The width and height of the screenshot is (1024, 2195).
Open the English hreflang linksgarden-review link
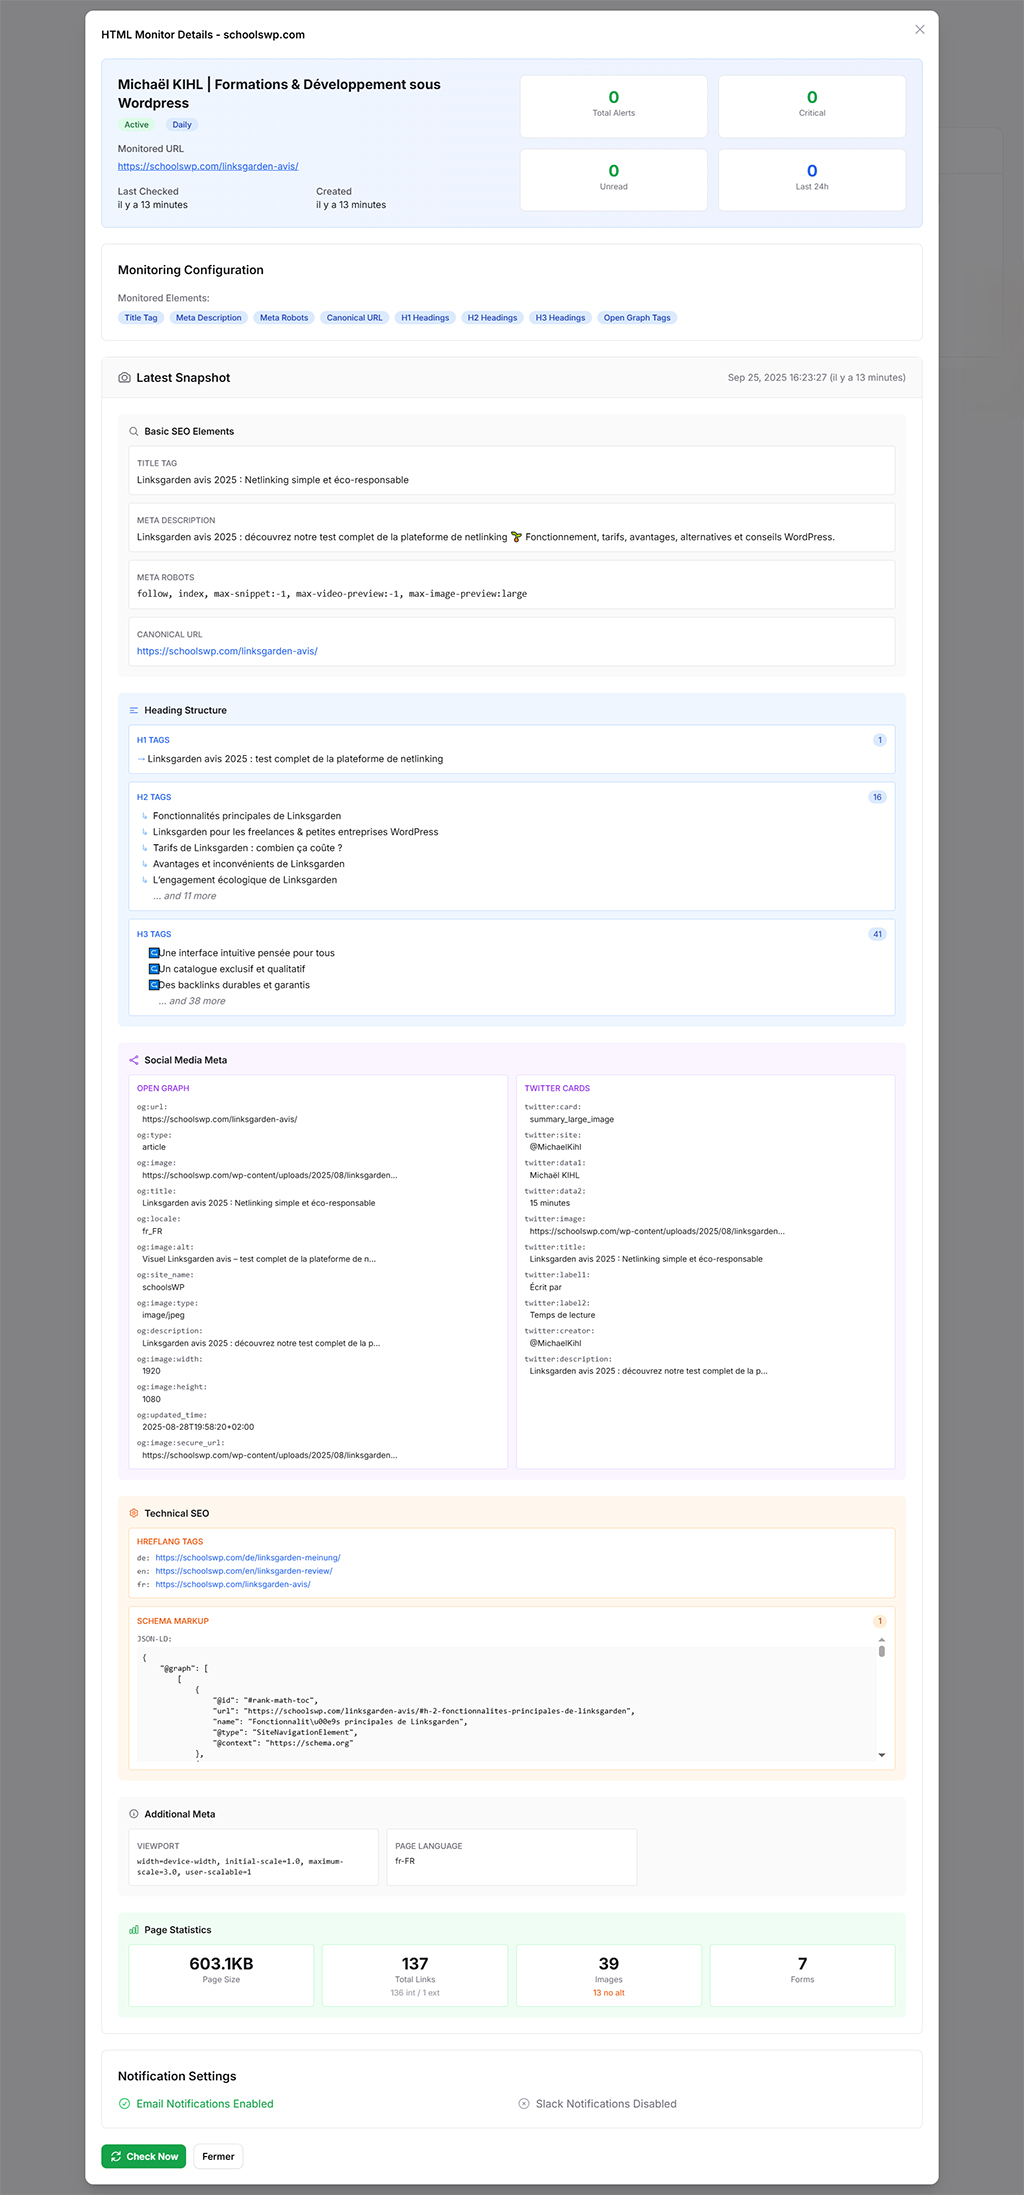tap(244, 1571)
